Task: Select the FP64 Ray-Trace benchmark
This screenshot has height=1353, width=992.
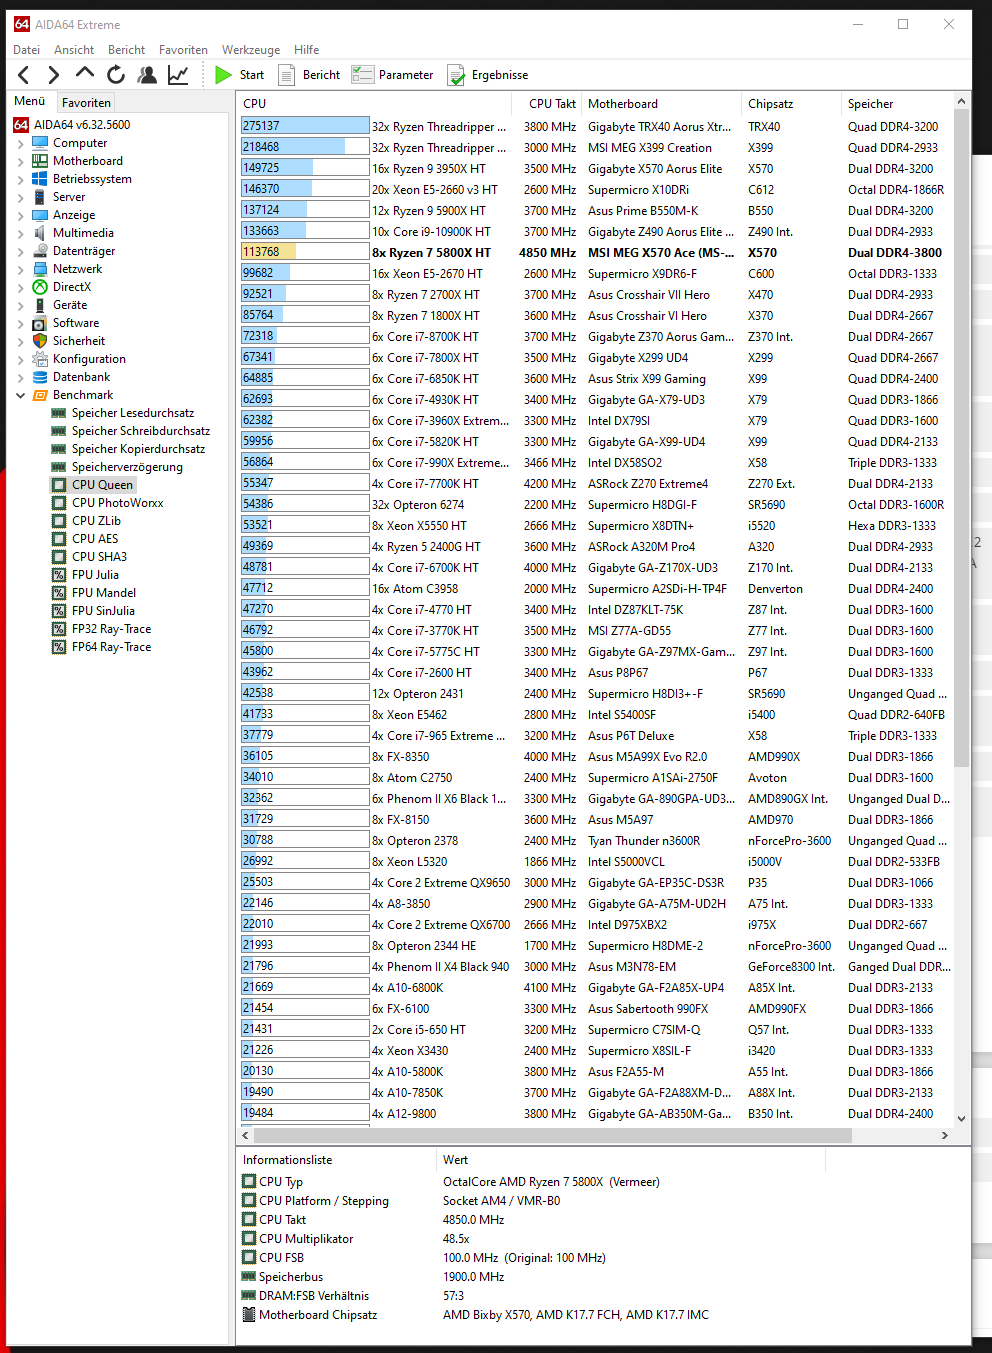Action: click(x=111, y=647)
